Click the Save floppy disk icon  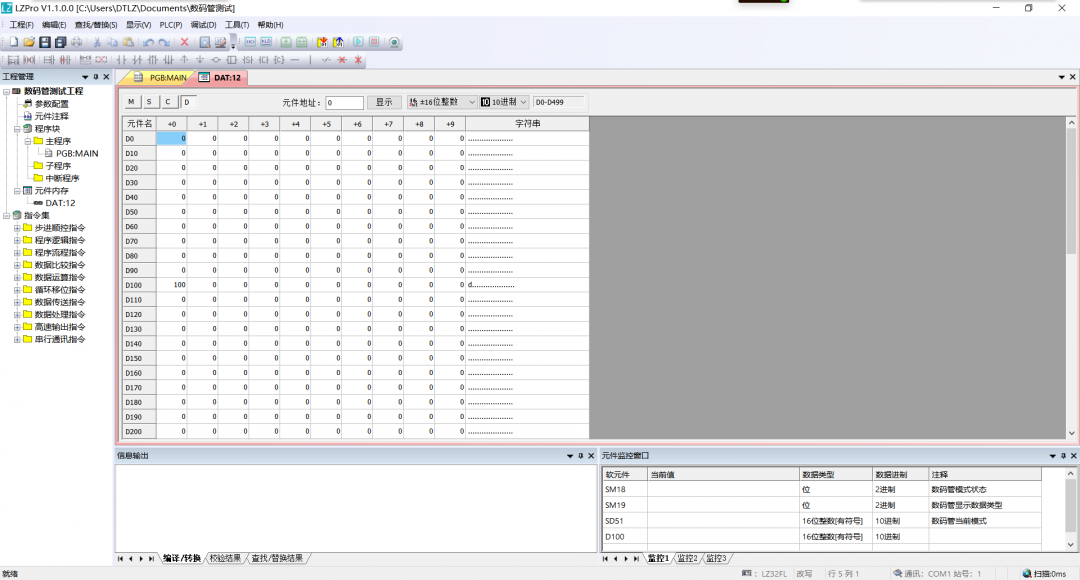[45, 42]
